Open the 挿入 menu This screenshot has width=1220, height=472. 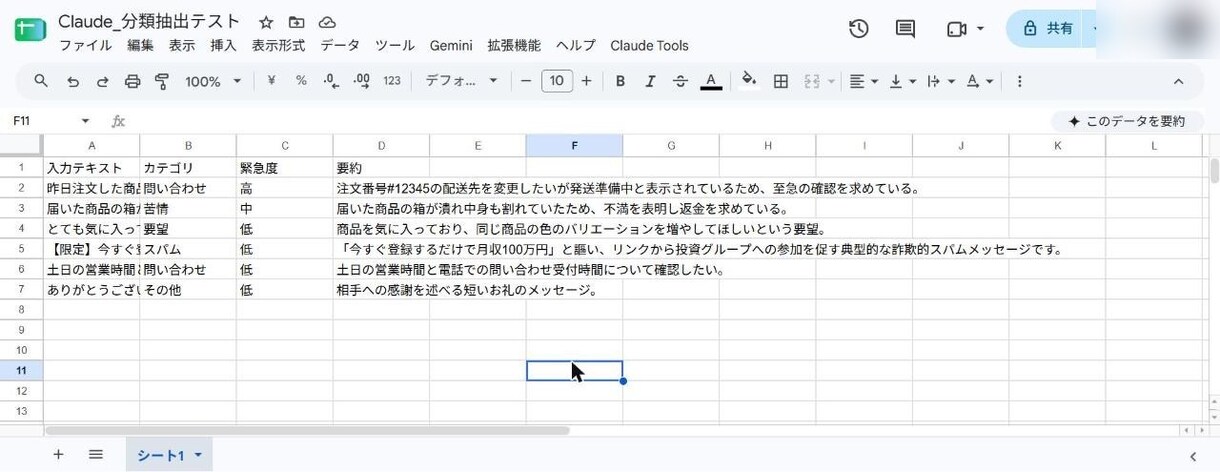tap(223, 46)
